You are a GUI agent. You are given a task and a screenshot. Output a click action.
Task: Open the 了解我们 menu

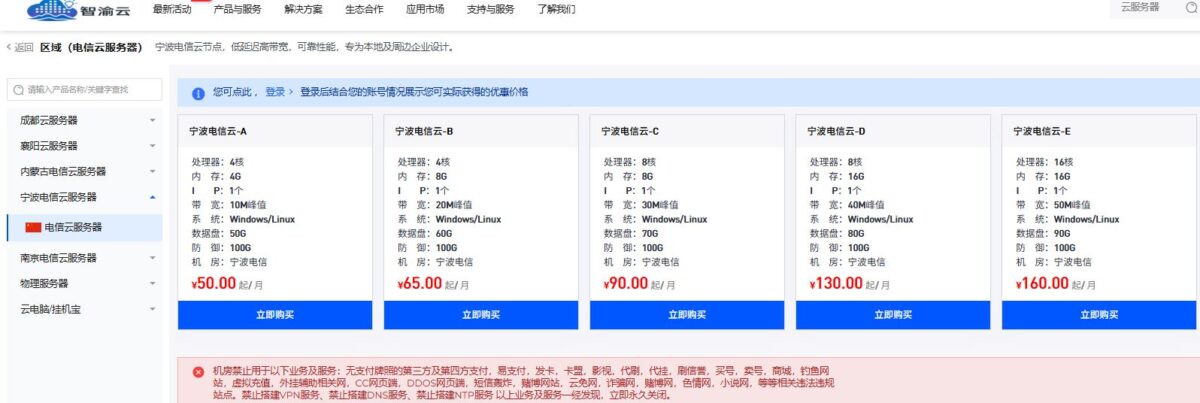tap(555, 9)
